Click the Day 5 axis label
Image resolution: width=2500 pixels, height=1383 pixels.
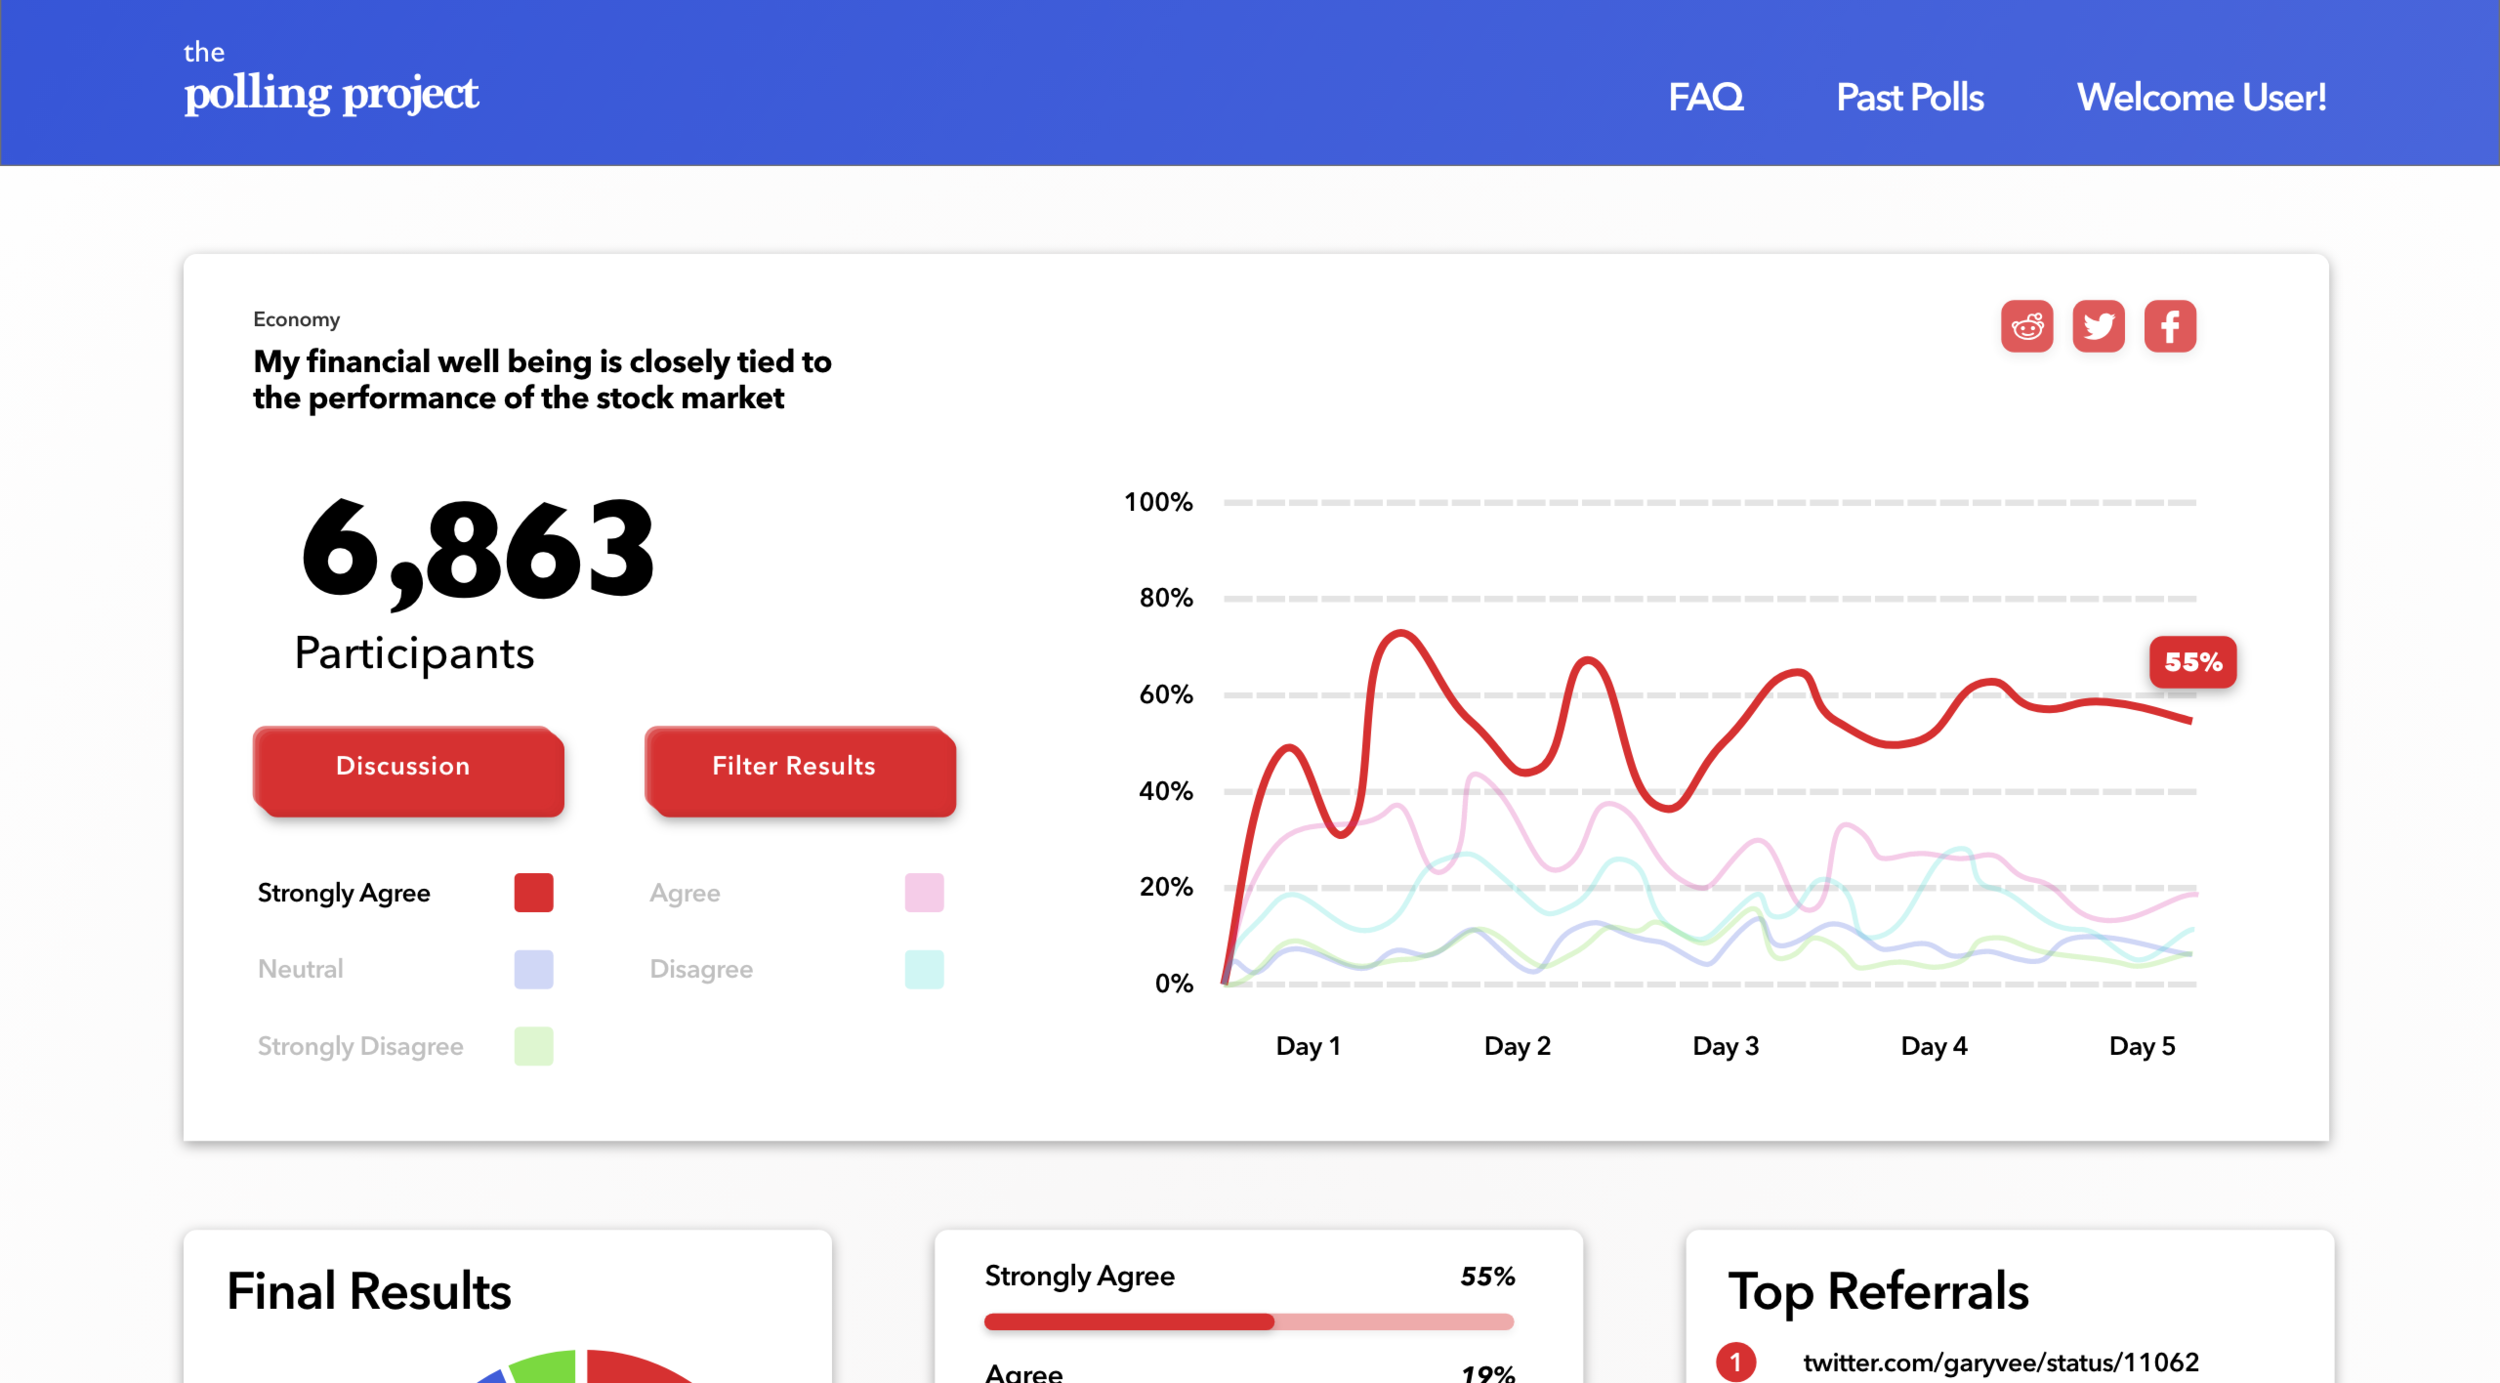[x=2141, y=1046]
